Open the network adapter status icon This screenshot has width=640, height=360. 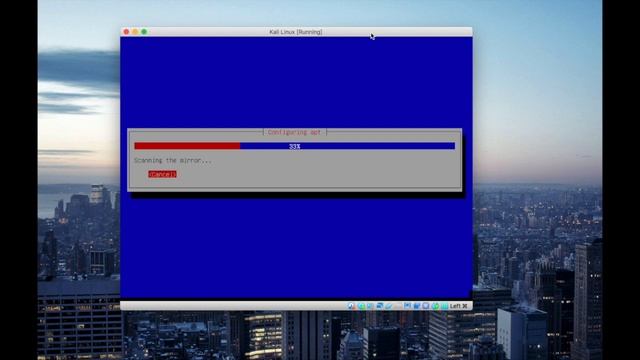click(x=380, y=306)
